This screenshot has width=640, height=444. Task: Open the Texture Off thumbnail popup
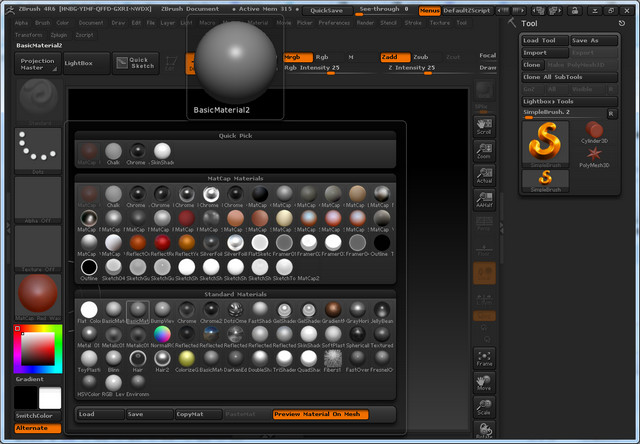pyautogui.click(x=38, y=249)
